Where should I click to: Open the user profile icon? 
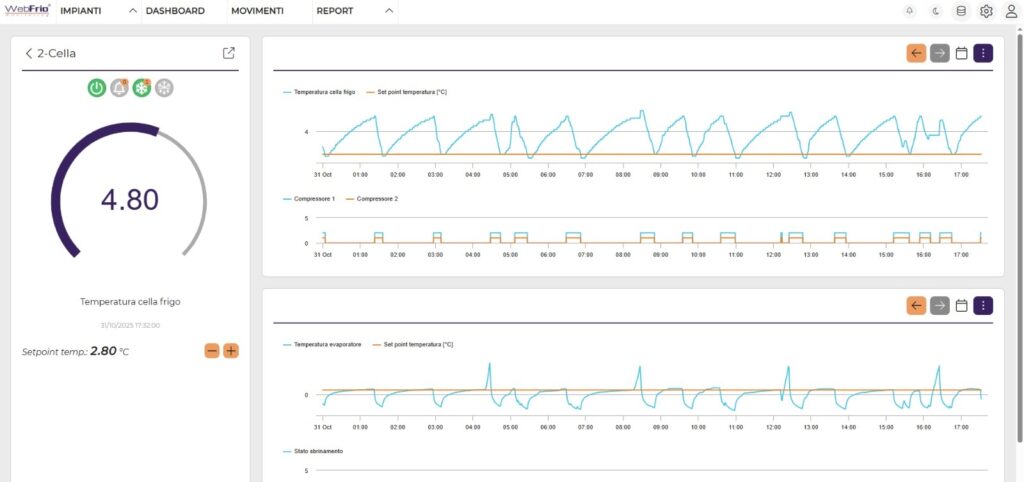1011,11
